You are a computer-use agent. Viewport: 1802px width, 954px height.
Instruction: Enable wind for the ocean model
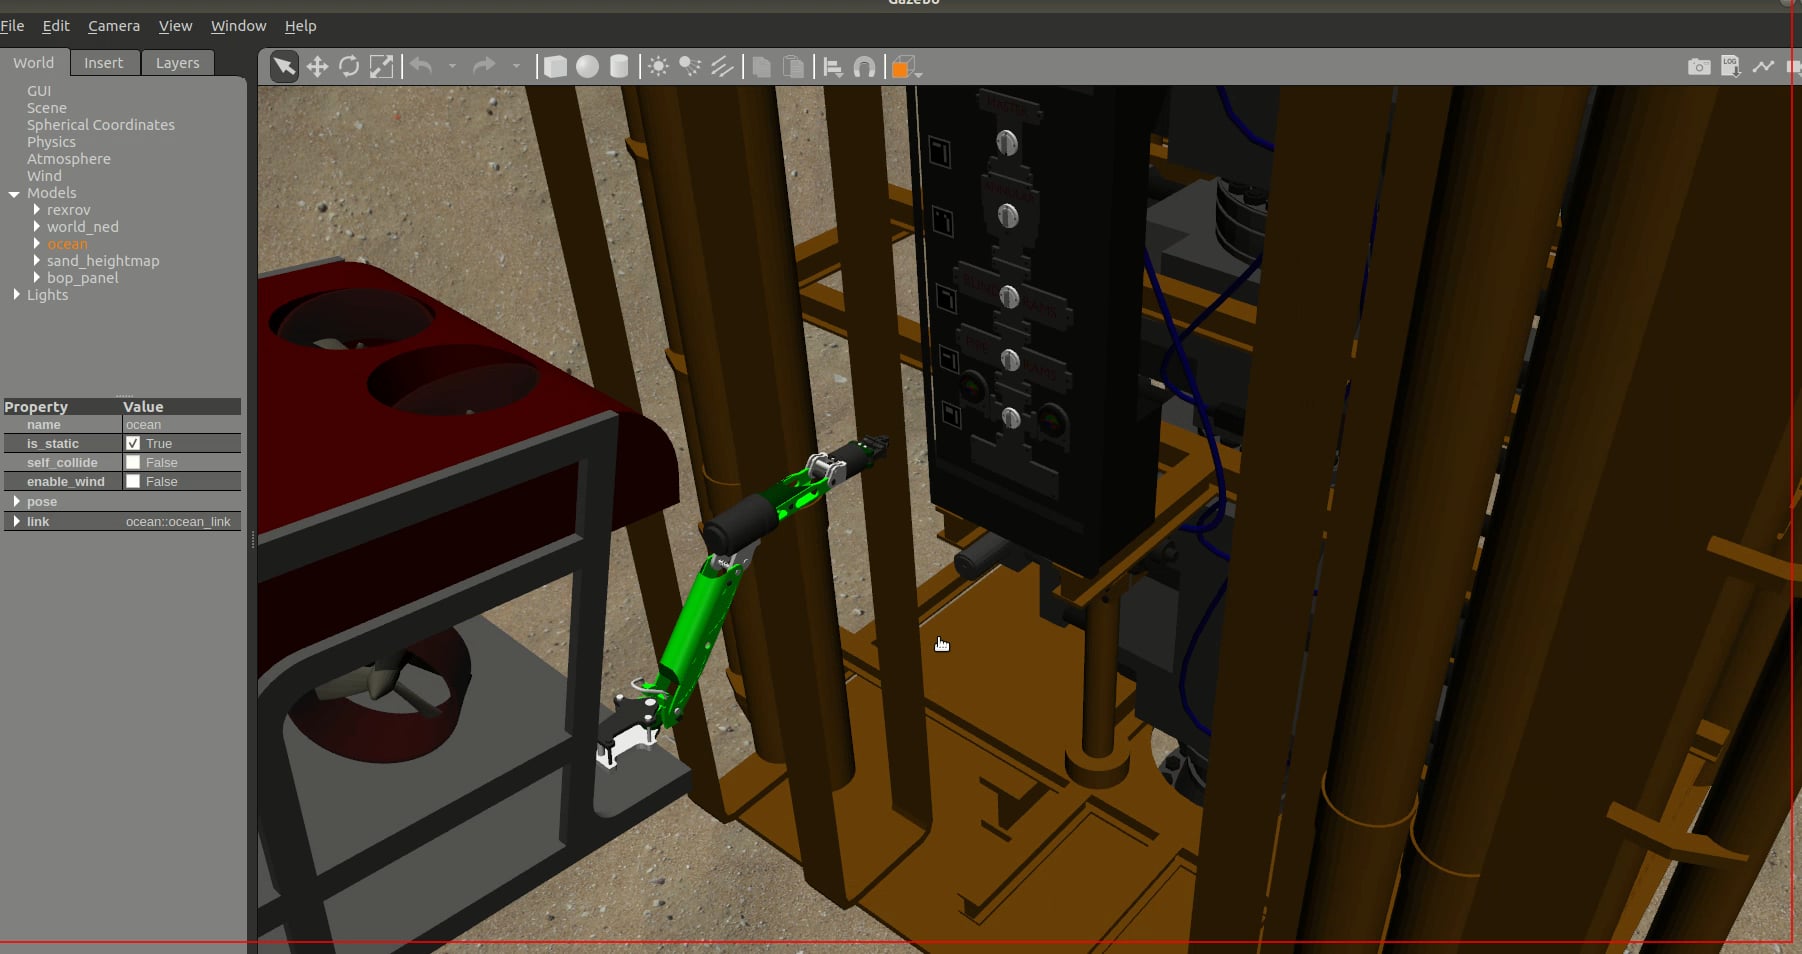(x=134, y=481)
